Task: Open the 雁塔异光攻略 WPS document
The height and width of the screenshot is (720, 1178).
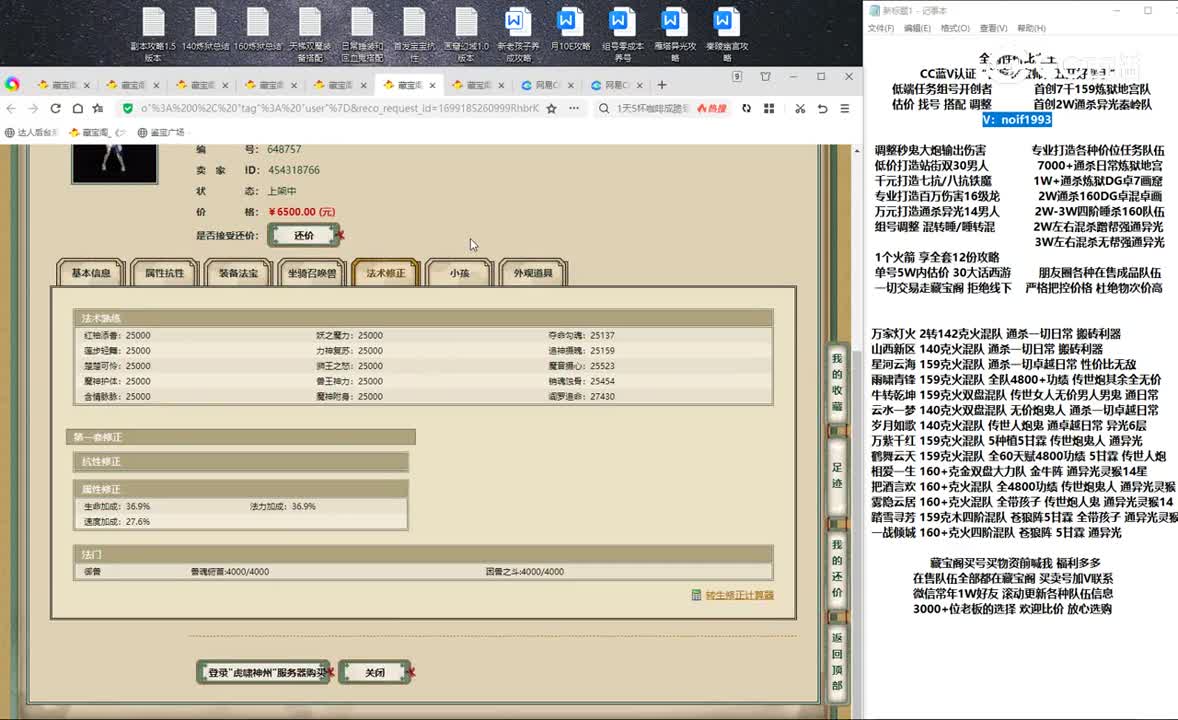Action: click(674, 34)
